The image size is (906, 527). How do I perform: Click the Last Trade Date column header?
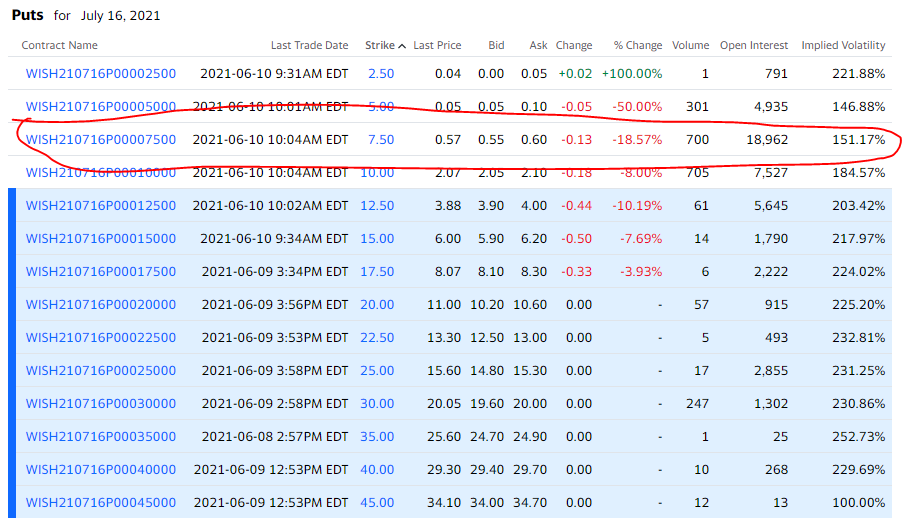310,45
